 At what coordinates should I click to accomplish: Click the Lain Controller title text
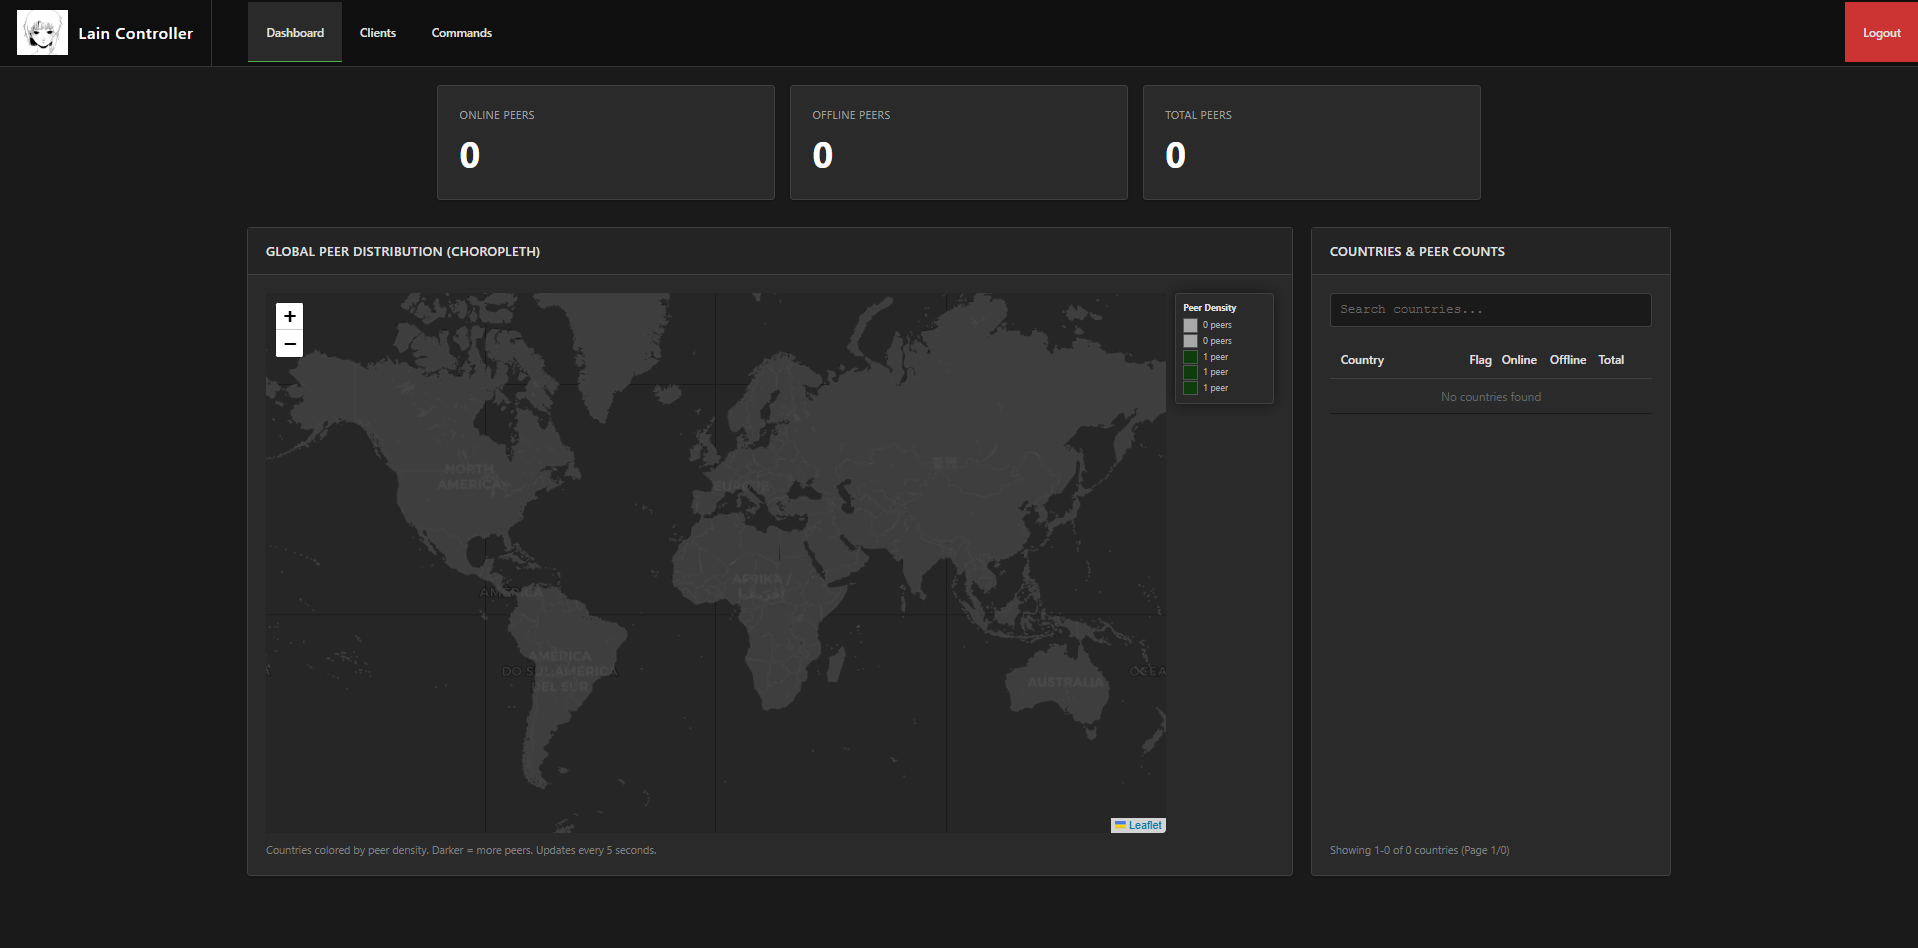pyautogui.click(x=136, y=33)
